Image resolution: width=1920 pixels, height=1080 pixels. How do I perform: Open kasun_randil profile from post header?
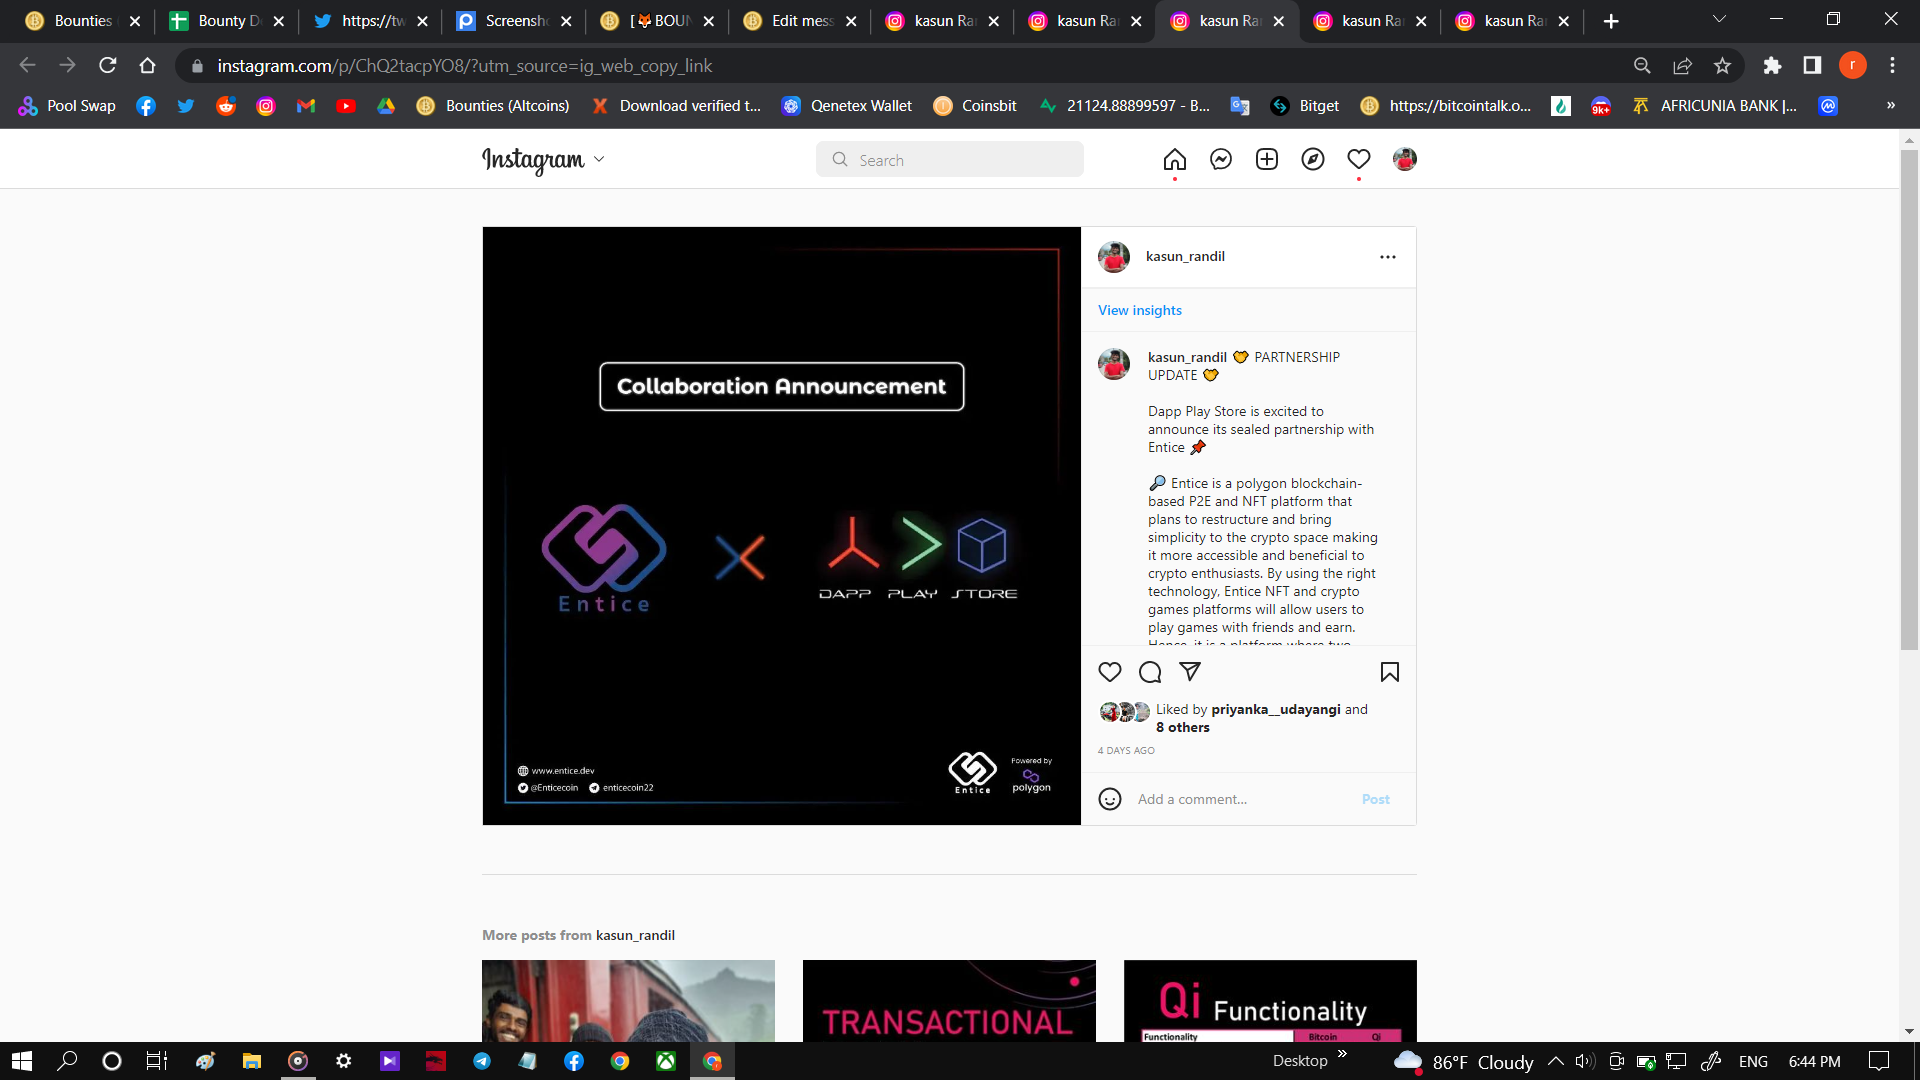point(1185,257)
